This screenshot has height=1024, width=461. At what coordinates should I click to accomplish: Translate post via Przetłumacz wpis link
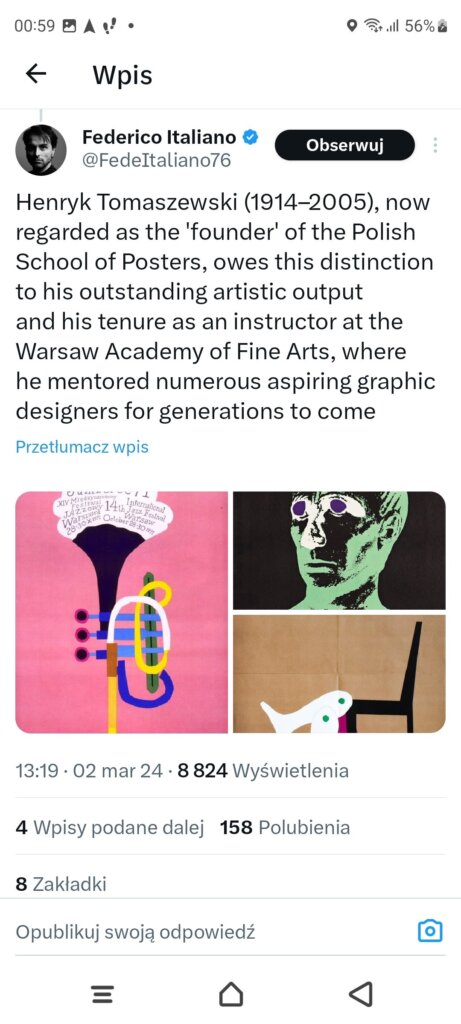coord(82,447)
